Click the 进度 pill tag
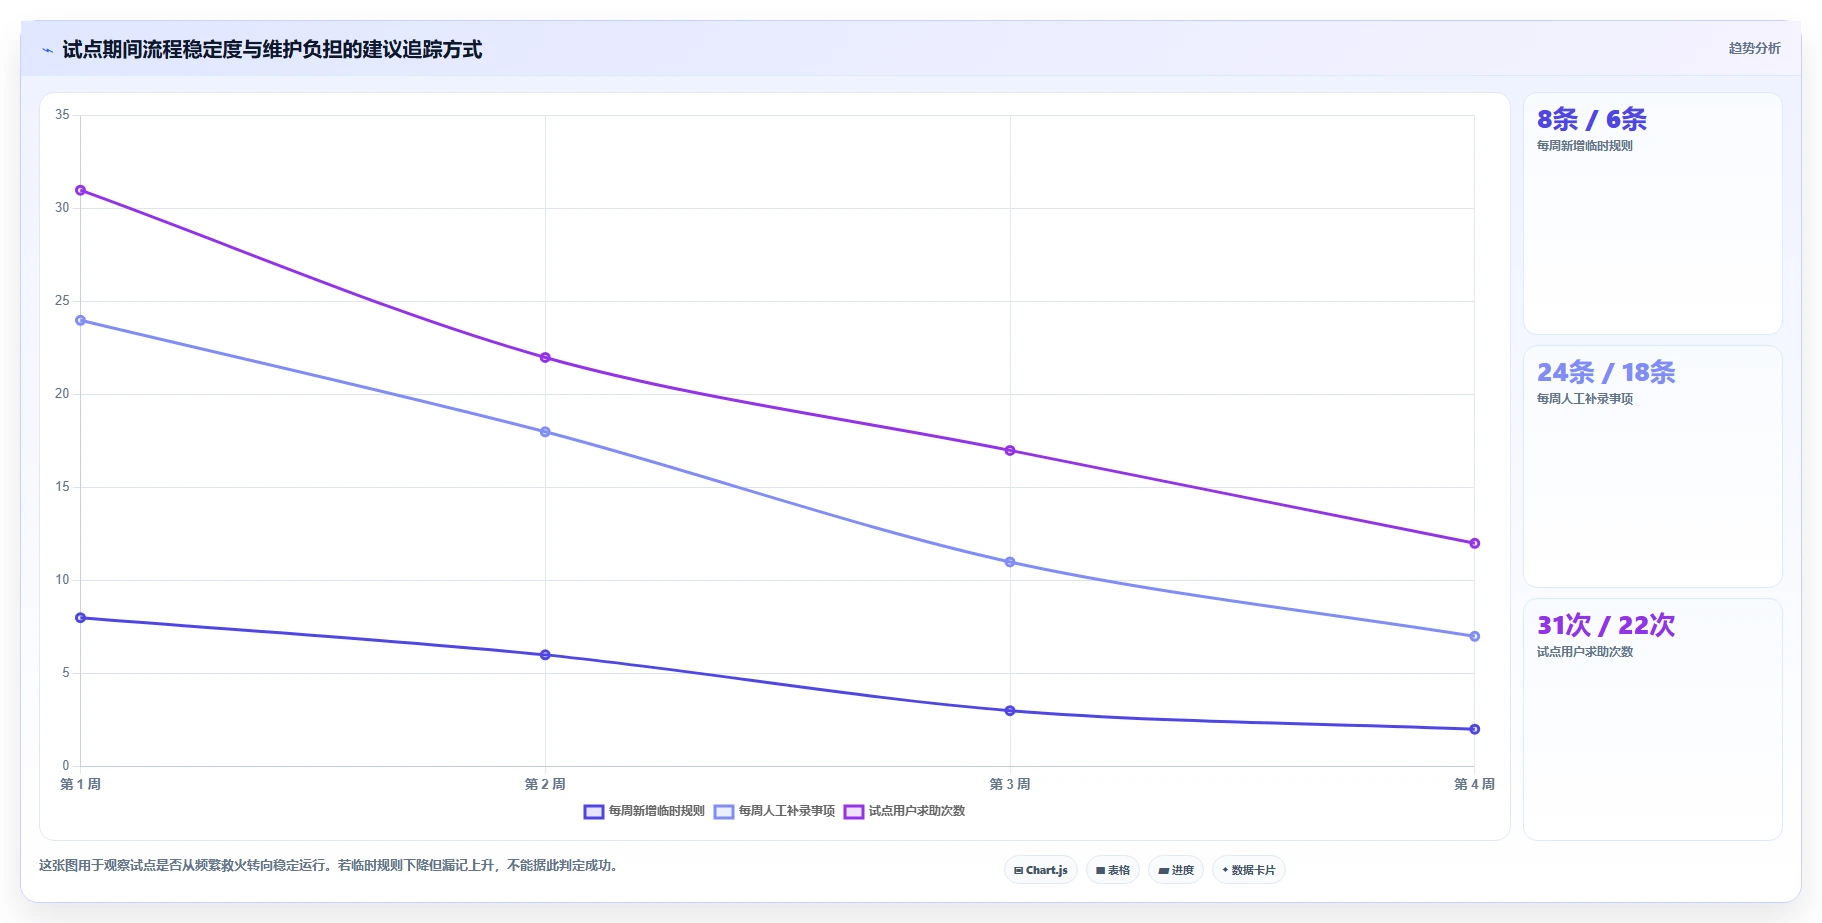1822x923 pixels. click(x=1176, y=870)
